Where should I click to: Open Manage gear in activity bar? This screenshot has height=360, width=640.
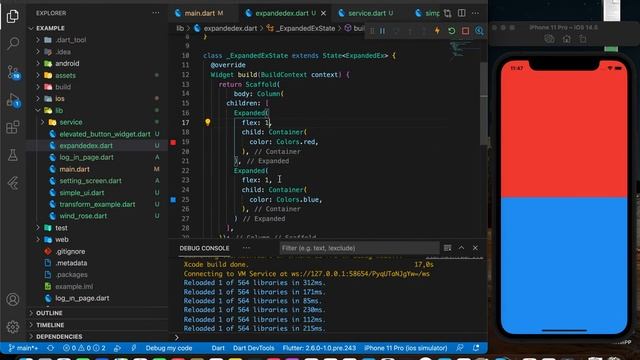(x=13, y=327)
